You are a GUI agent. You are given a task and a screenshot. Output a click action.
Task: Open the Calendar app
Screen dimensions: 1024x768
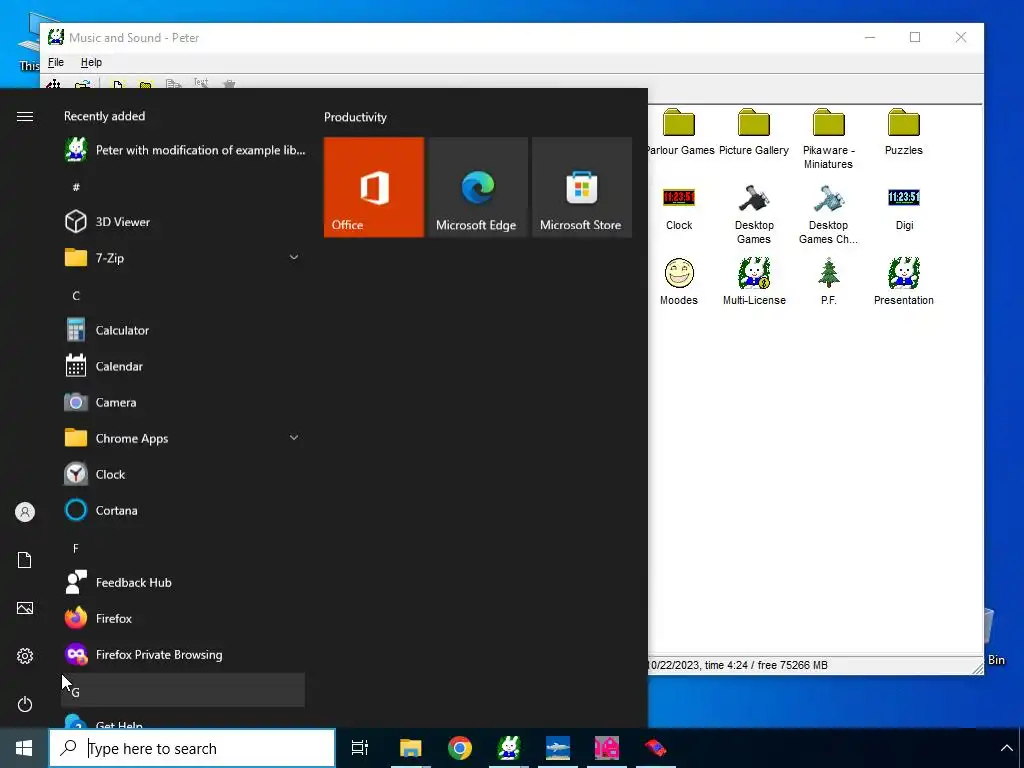pyautogui.click(x=184, y=366)
